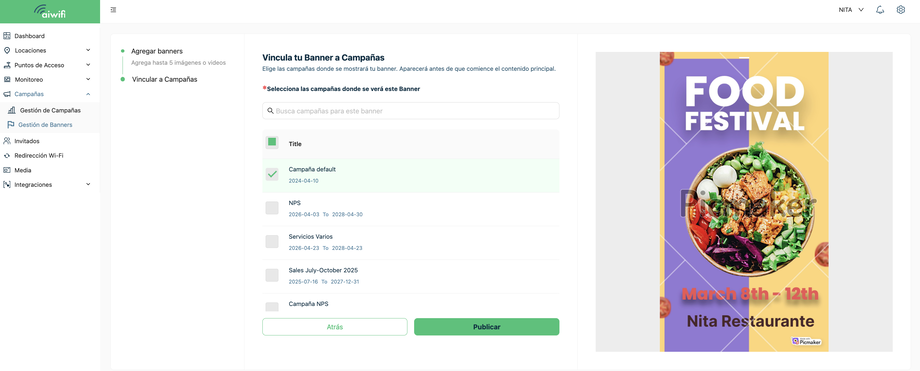
Task: Click the NPS dates 2026-04-03 To 2028-04-30
Action: point(326,214)
